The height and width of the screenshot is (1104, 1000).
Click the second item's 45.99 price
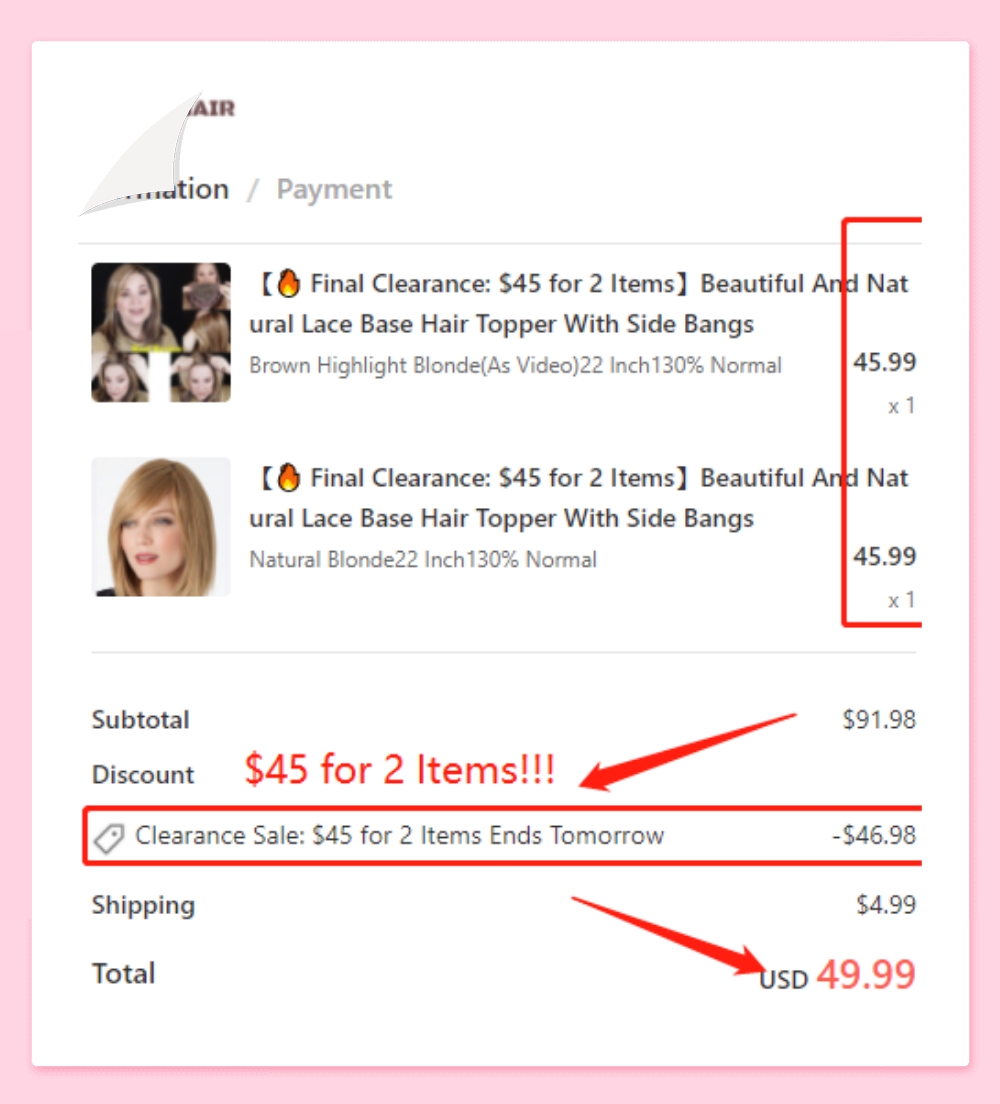pos(885,556)
